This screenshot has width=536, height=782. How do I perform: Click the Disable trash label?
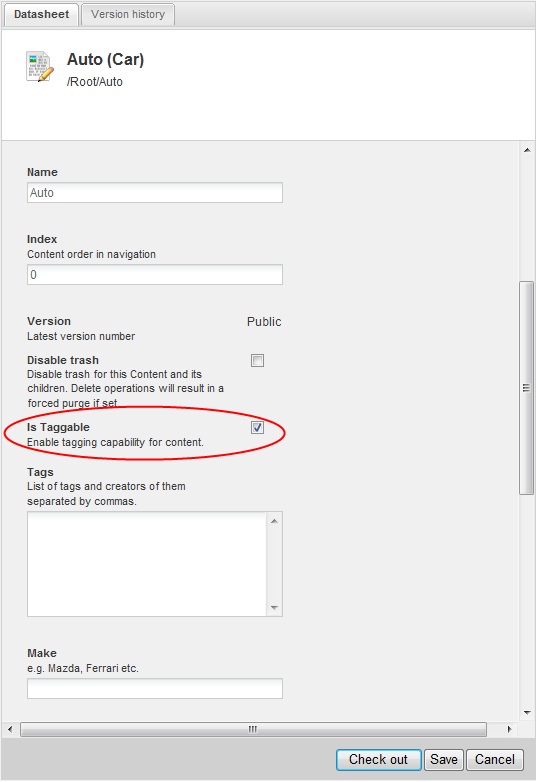[63, 360]
